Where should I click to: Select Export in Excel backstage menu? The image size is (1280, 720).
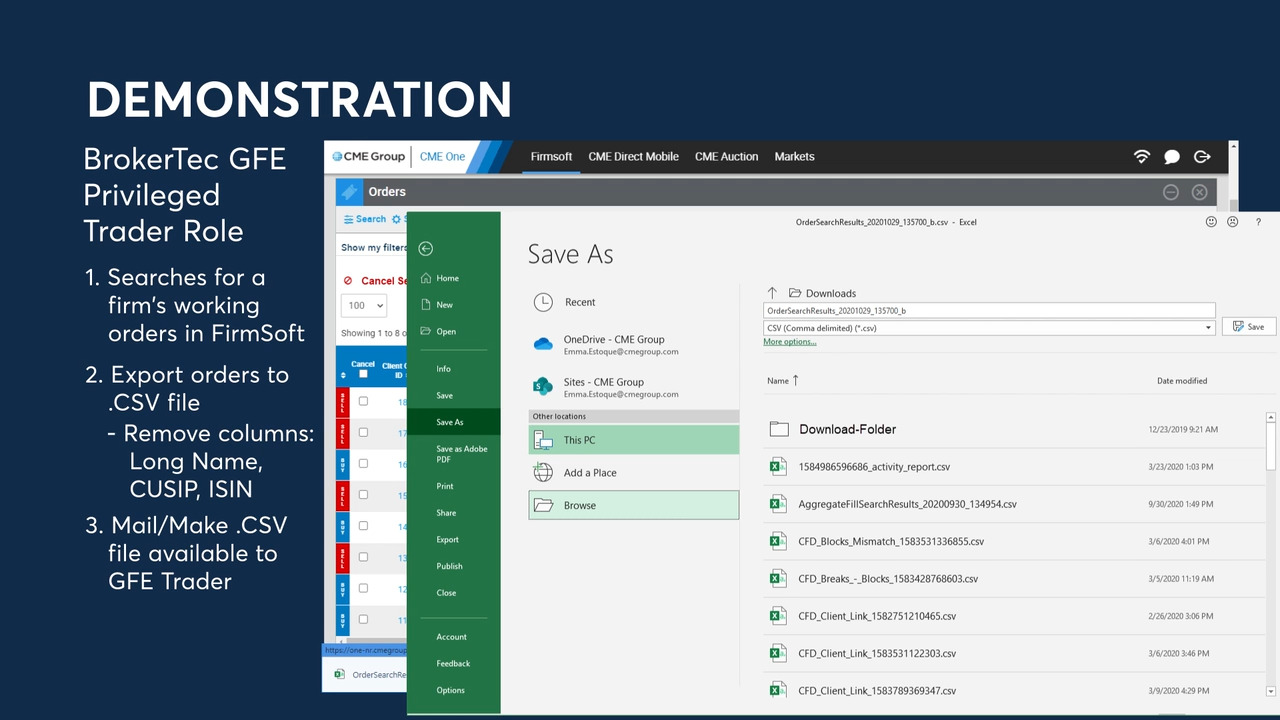point(447,540)
